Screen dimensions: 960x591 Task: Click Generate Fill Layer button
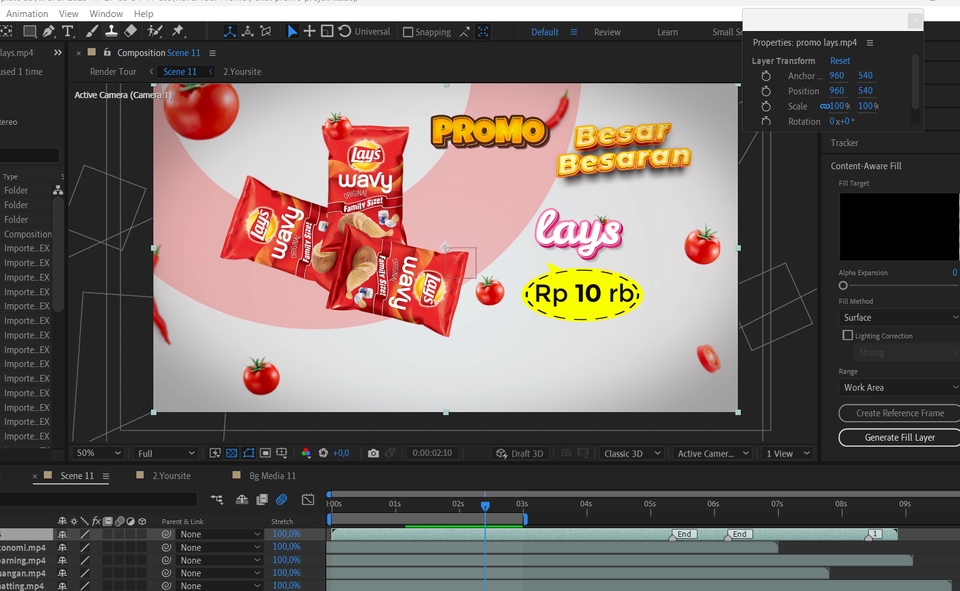coord(899,437)
